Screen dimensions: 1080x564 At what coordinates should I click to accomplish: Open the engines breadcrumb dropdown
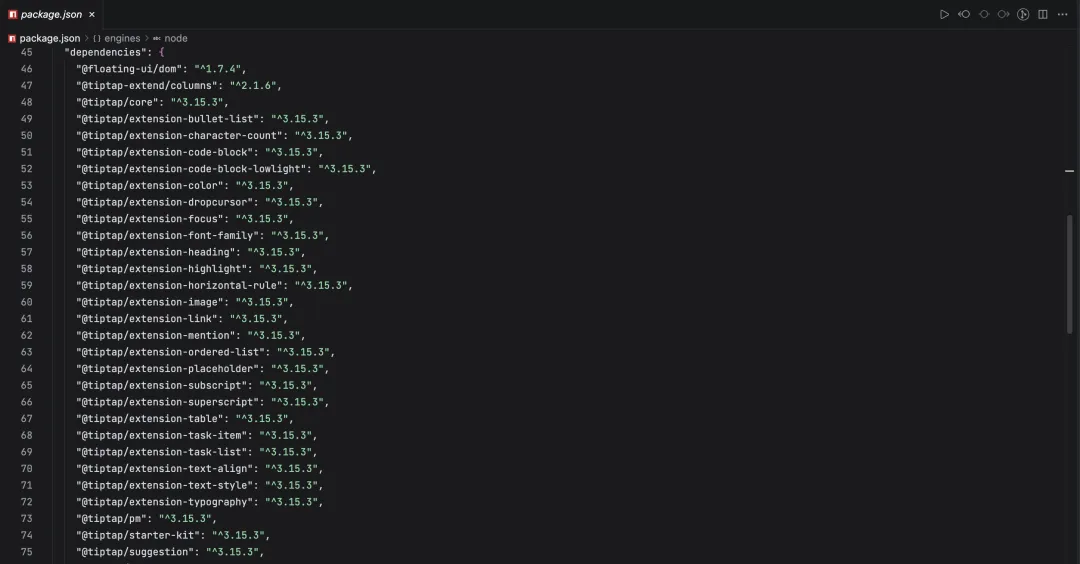[x=122, y=39]
